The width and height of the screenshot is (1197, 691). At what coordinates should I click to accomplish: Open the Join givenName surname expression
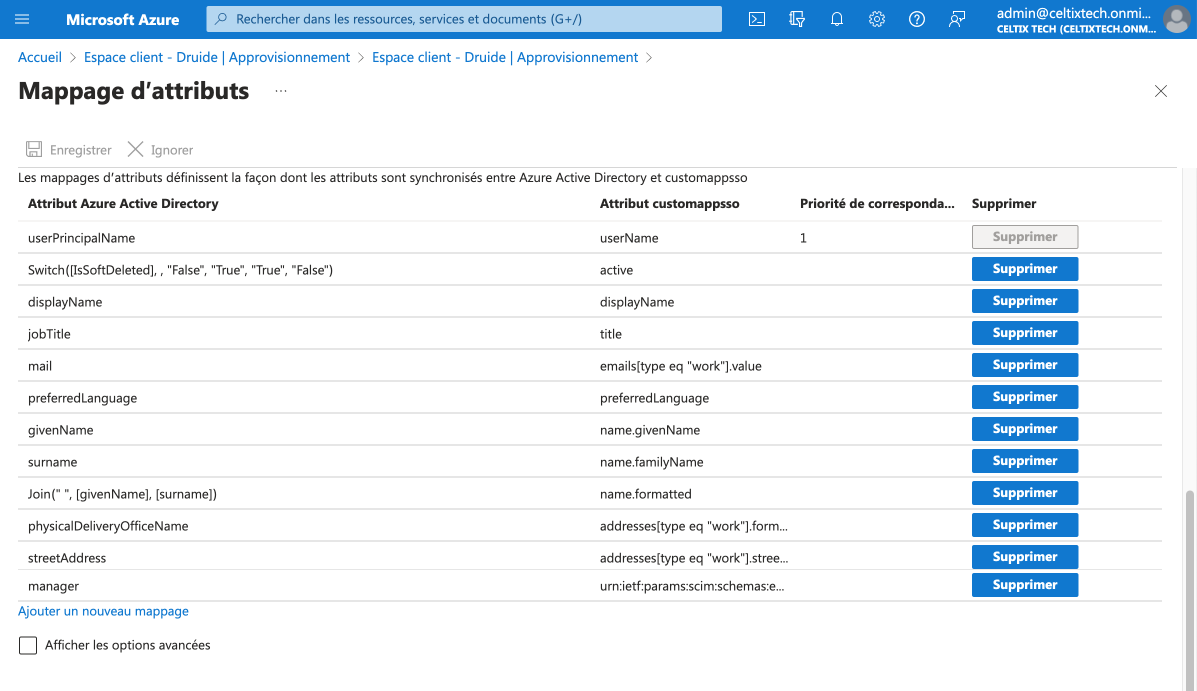click(x=122, y=495)
